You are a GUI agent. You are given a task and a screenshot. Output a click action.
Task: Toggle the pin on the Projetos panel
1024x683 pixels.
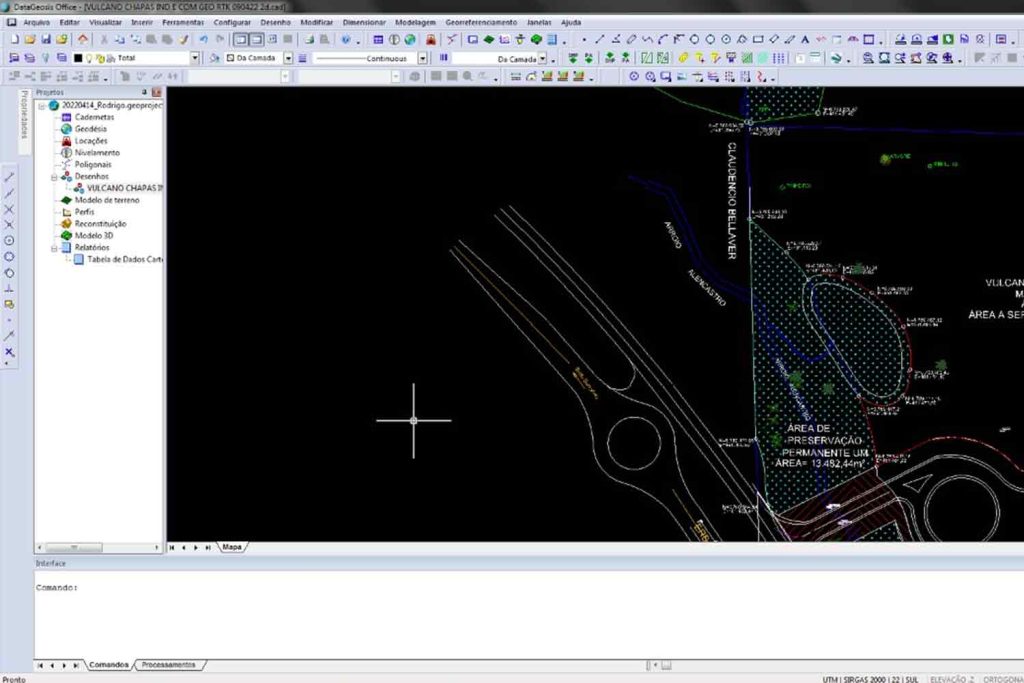pyautogui.click(x=145, y=92)
